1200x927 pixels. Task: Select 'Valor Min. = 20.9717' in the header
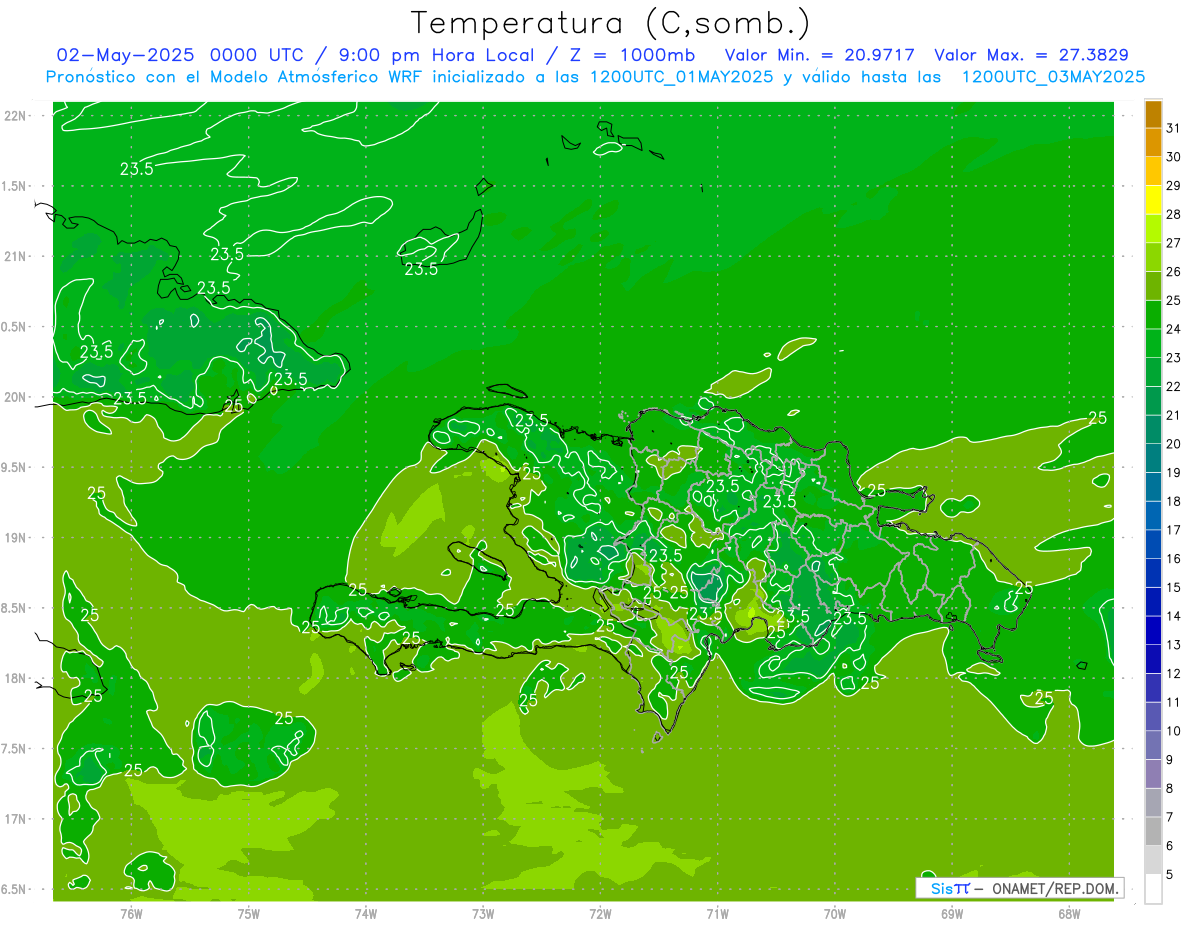(819, 55)
